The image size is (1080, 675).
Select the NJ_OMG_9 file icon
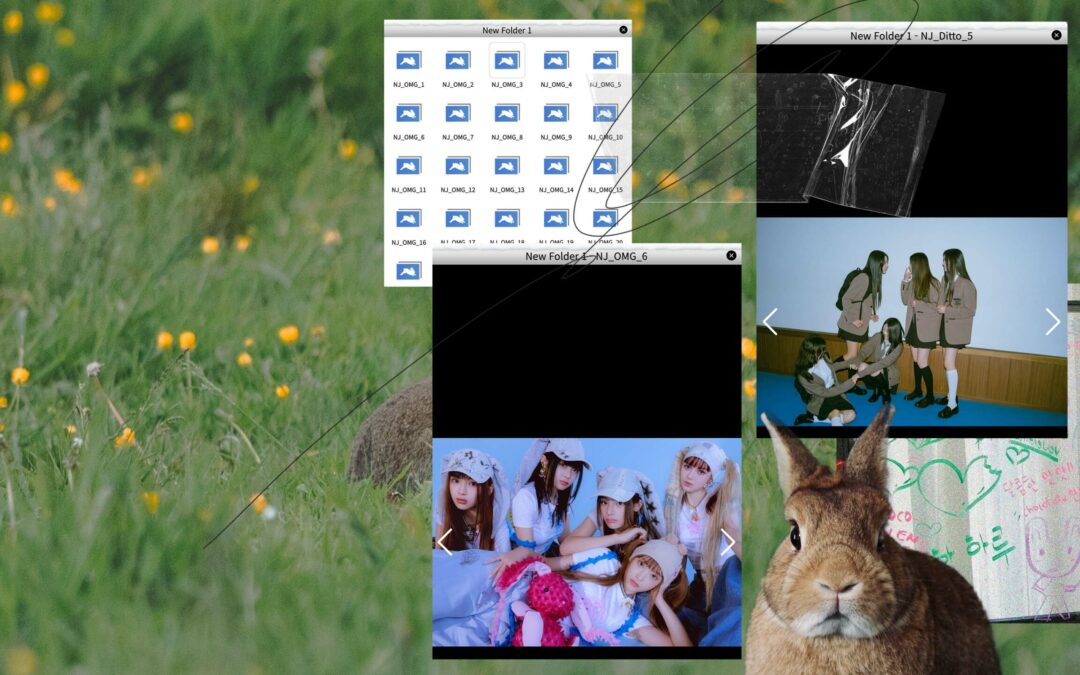point(556,113)
